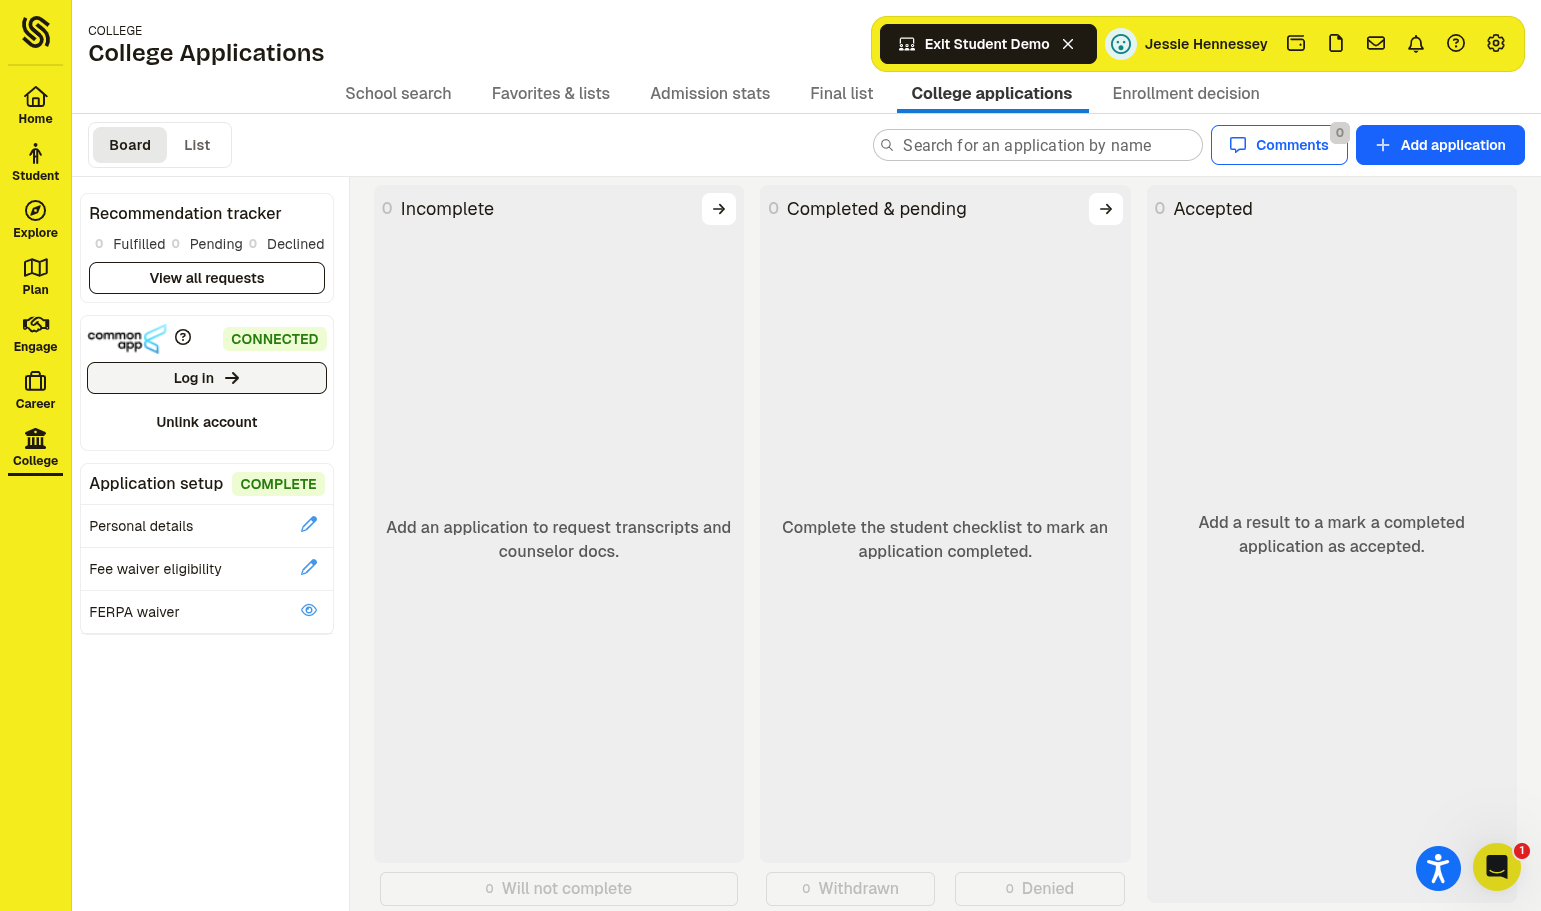Viewport: 1541px width, 911px height.
Task: Open the Engage handshake section
Action: pyautogui.click(x=35, y=333)
